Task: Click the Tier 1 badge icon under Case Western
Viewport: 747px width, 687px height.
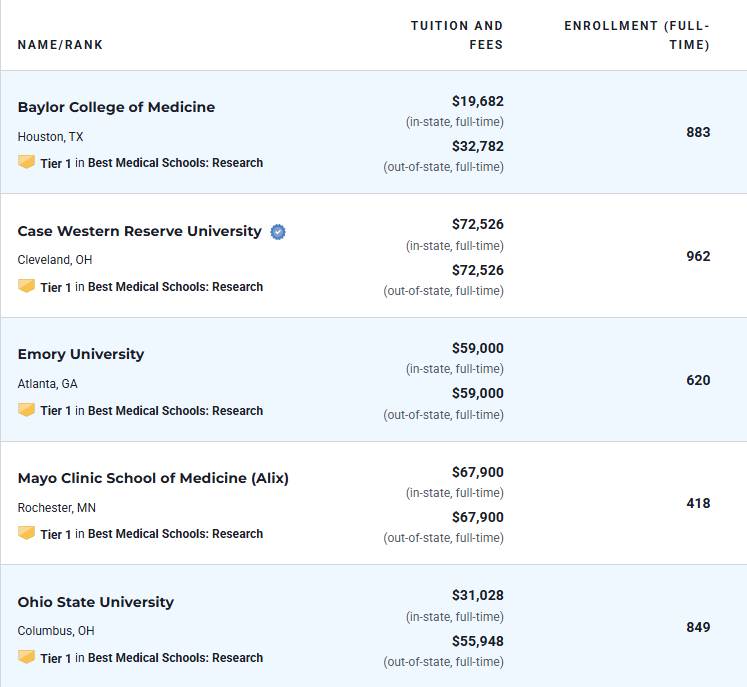Action: click(26, 286)
